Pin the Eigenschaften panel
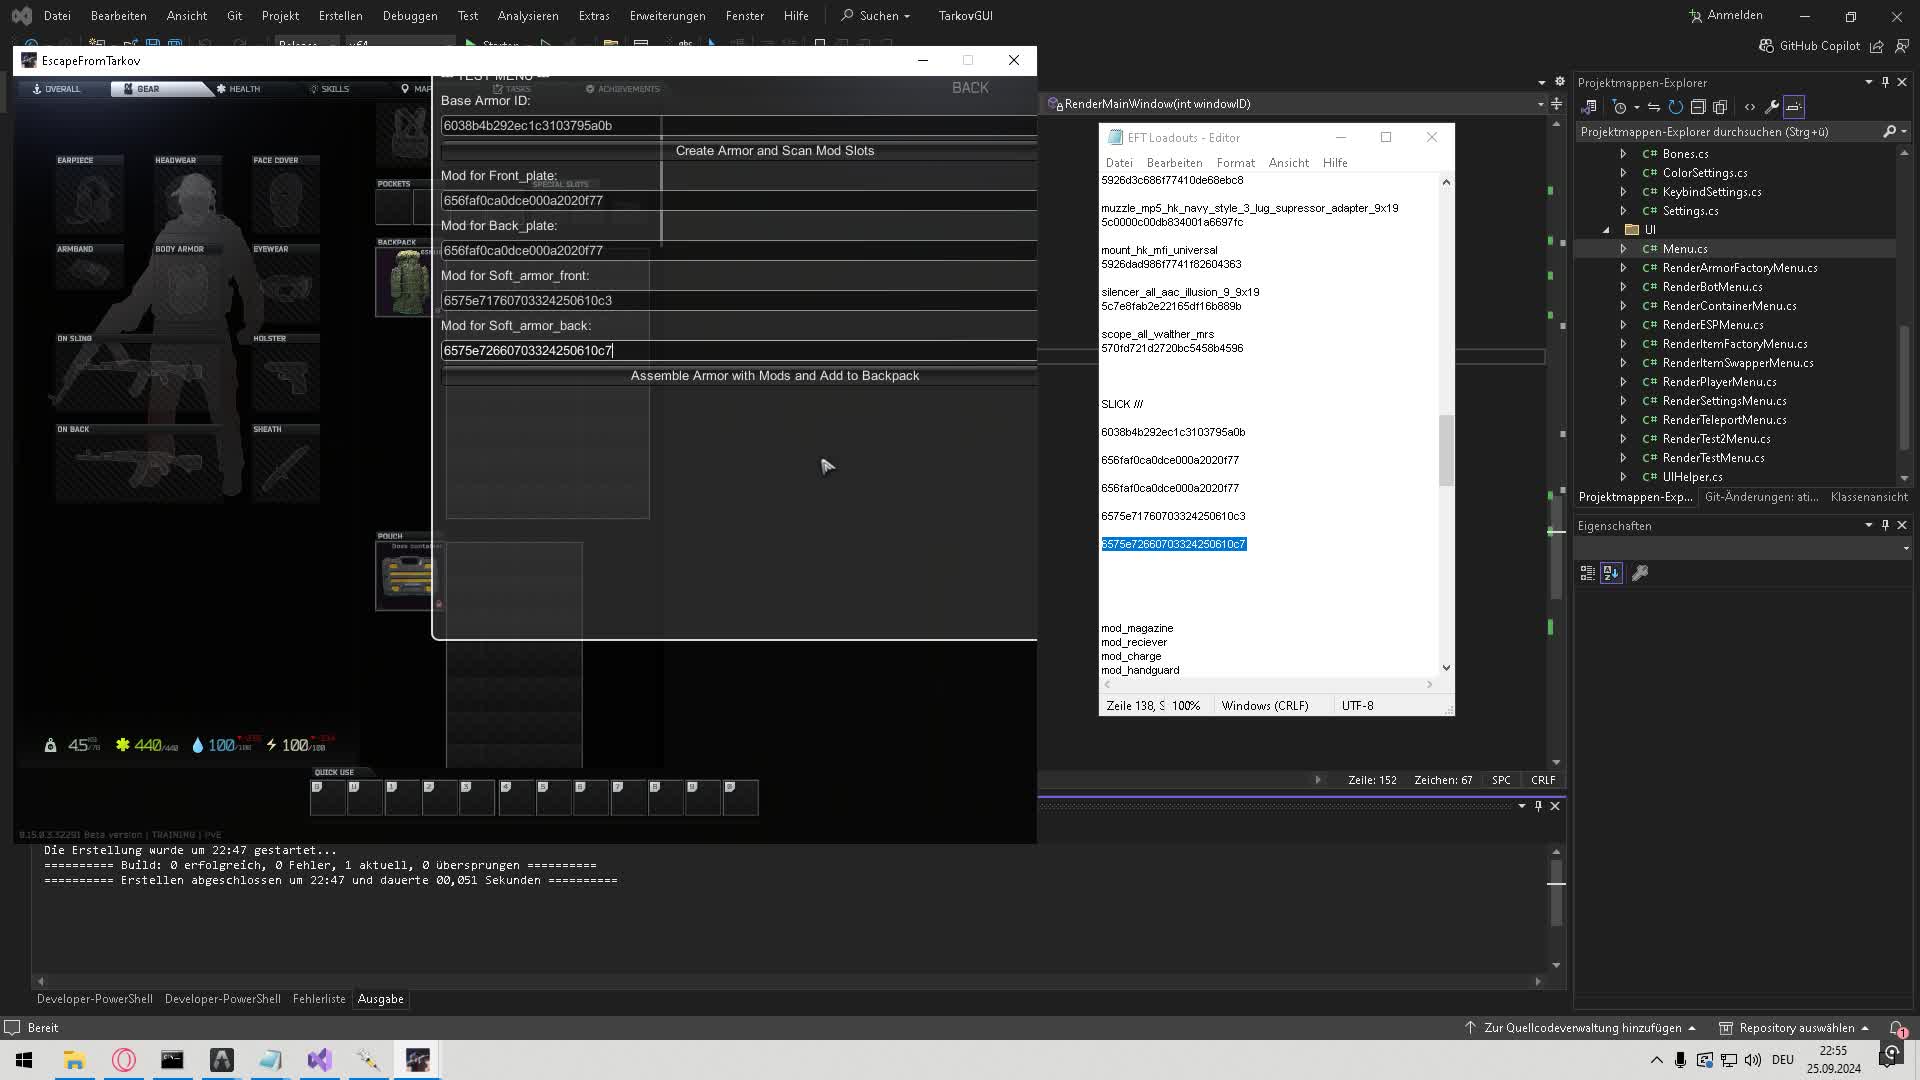This screenshot has width=1920, height=1080. pos(1885,525)
